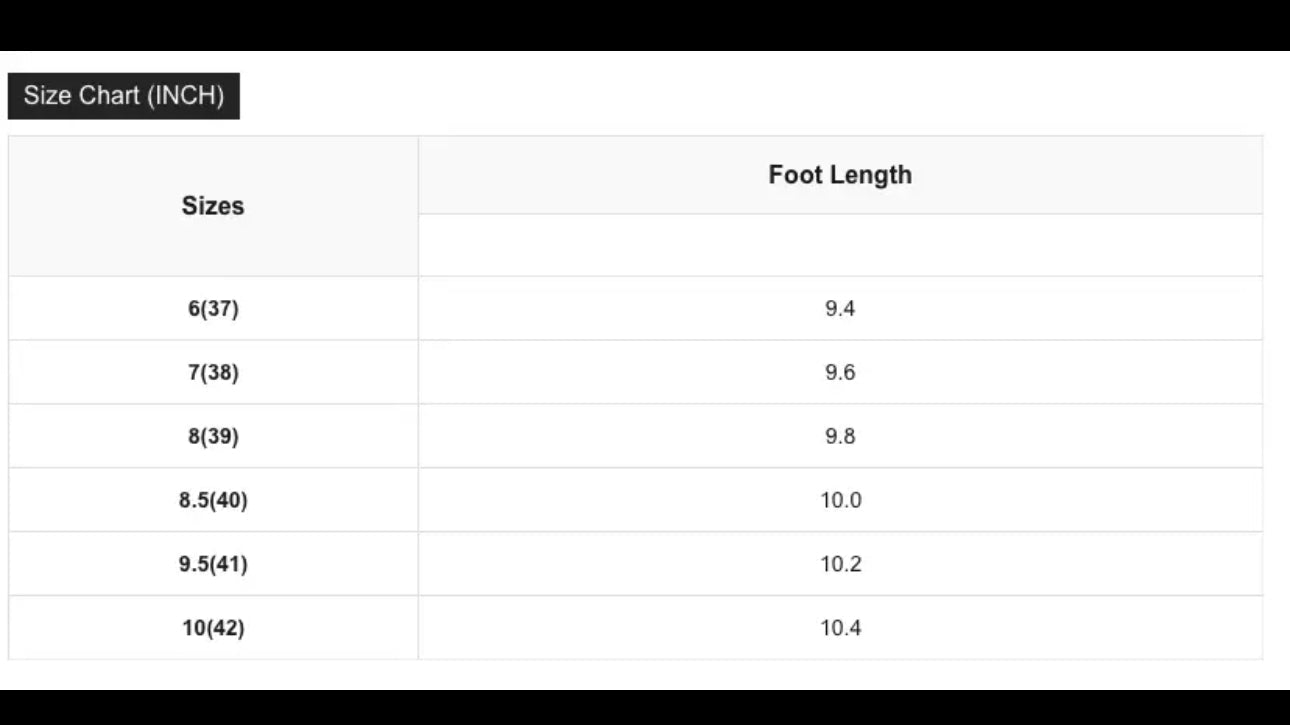Pick the 8.5(40) size cell
This screenshot has height=725, width=1290.
(x=213, y=500)
